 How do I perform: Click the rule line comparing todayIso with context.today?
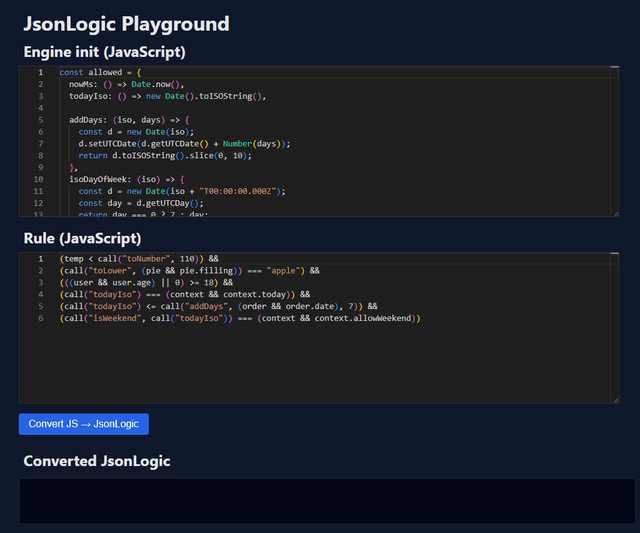tap(184, 294)
